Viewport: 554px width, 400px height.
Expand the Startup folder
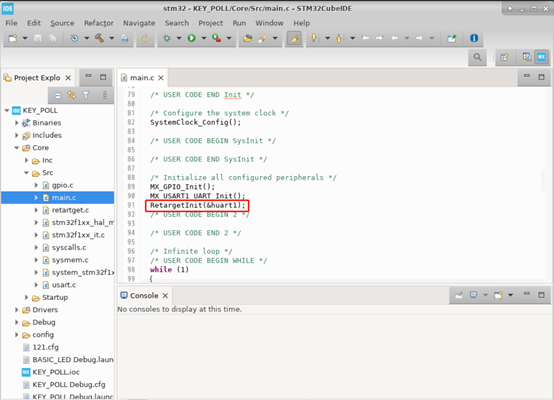(26, 298)
